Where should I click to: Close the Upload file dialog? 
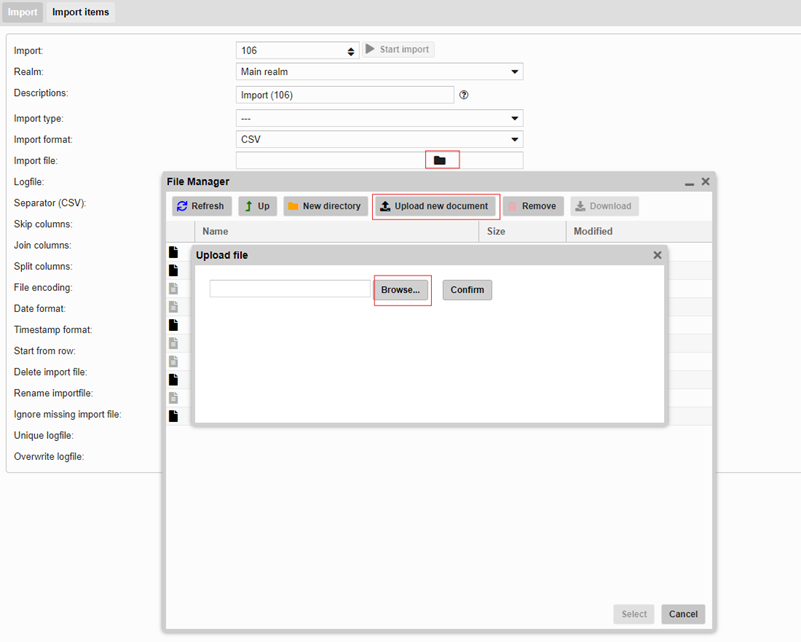pyautogui.click(x=657, y=255)
